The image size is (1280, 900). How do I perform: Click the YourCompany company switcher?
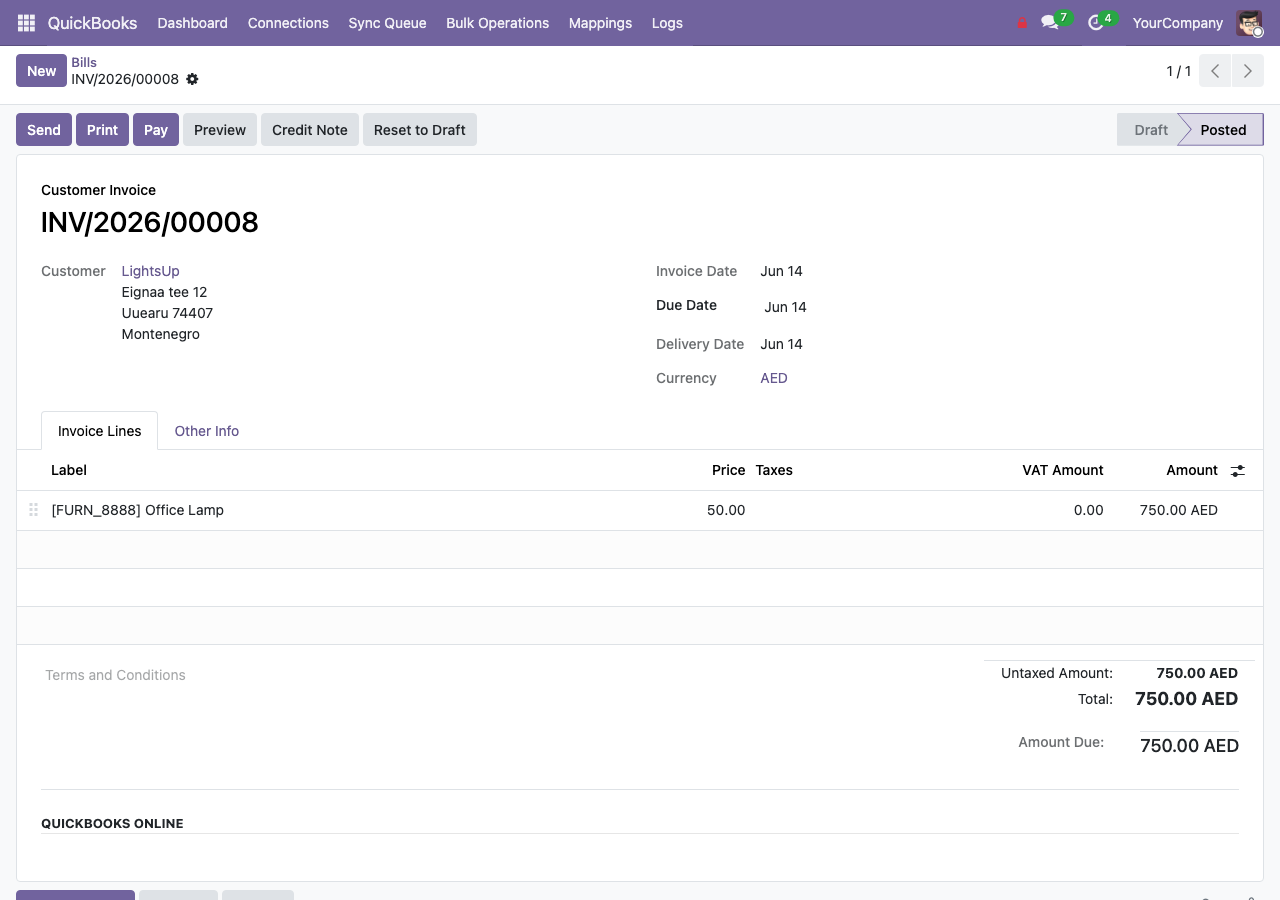tap(1177, 23)
